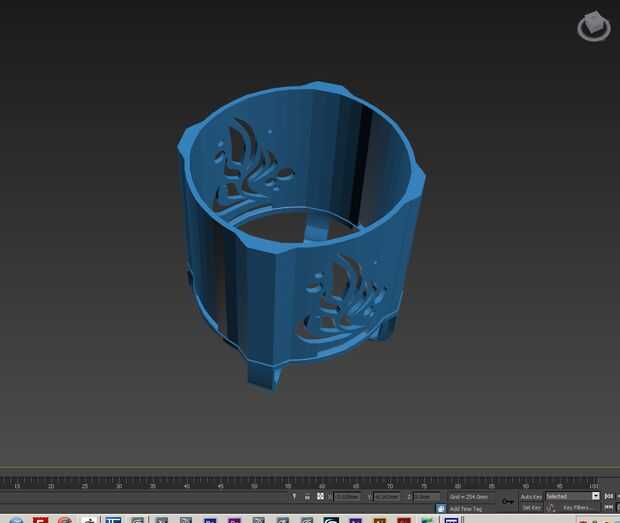Toggle Key Mode button below Go to Start
Viewport: 620px width, 523px height.
coord(609,507)
